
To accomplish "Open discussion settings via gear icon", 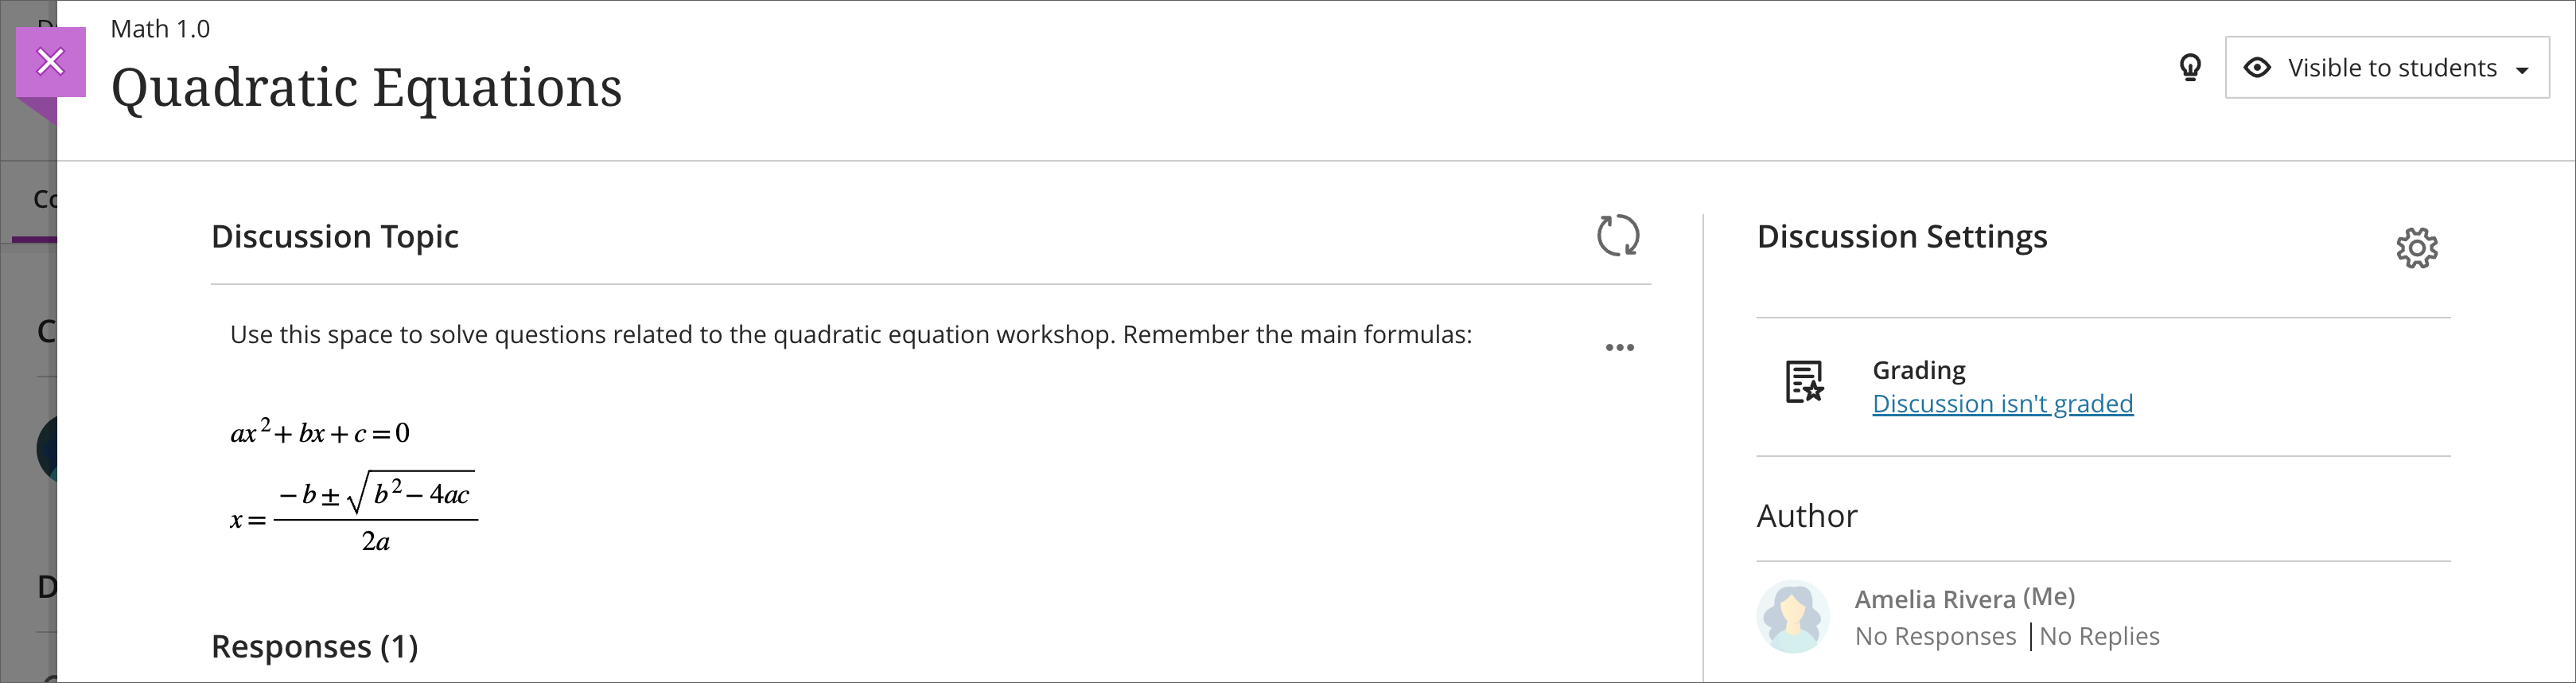I will [2417, 247].
